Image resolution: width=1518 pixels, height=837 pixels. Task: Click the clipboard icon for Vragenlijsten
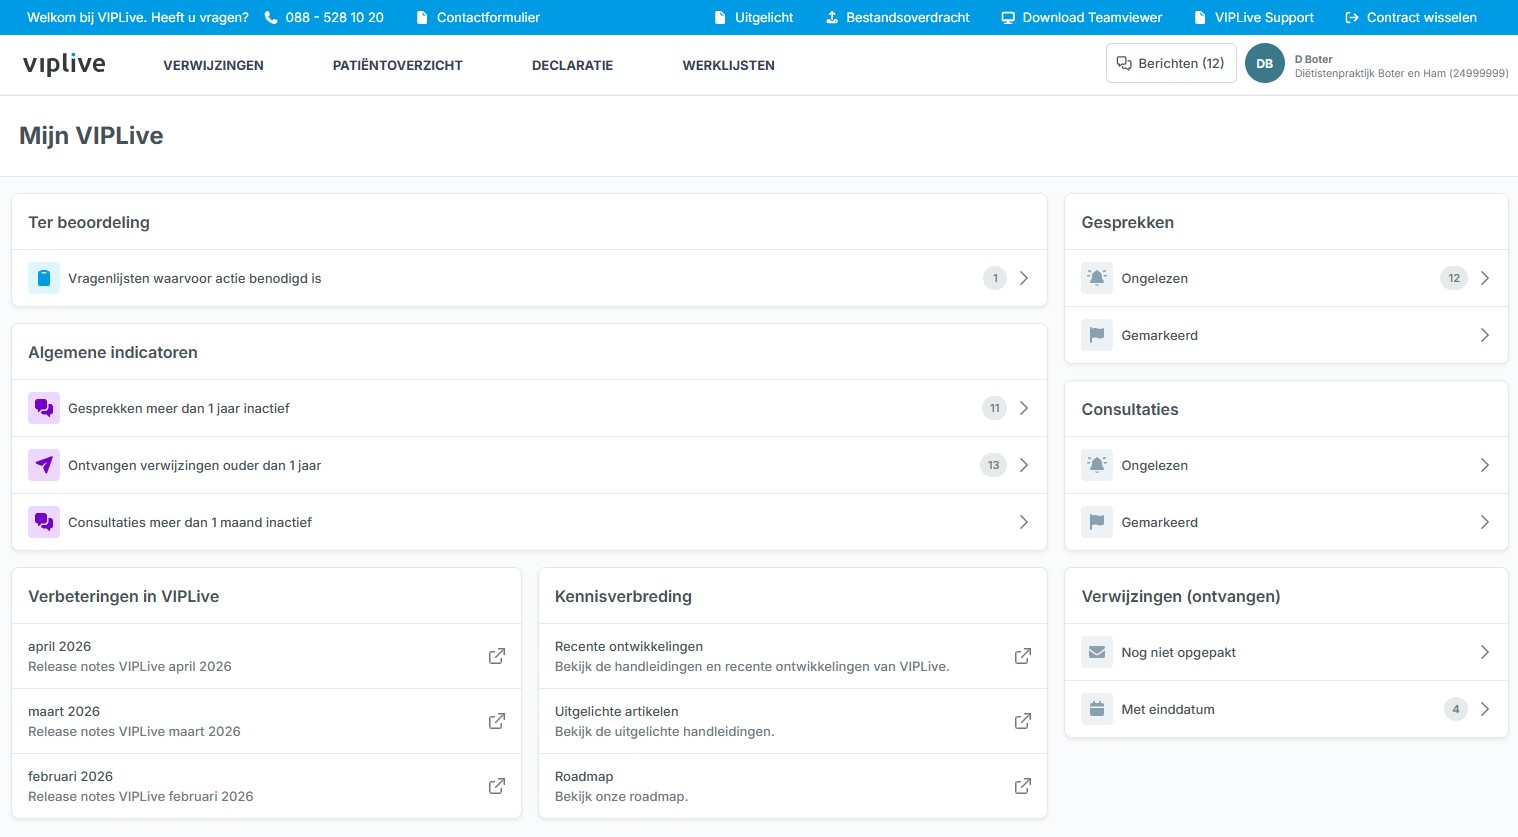tap(44, 278)
